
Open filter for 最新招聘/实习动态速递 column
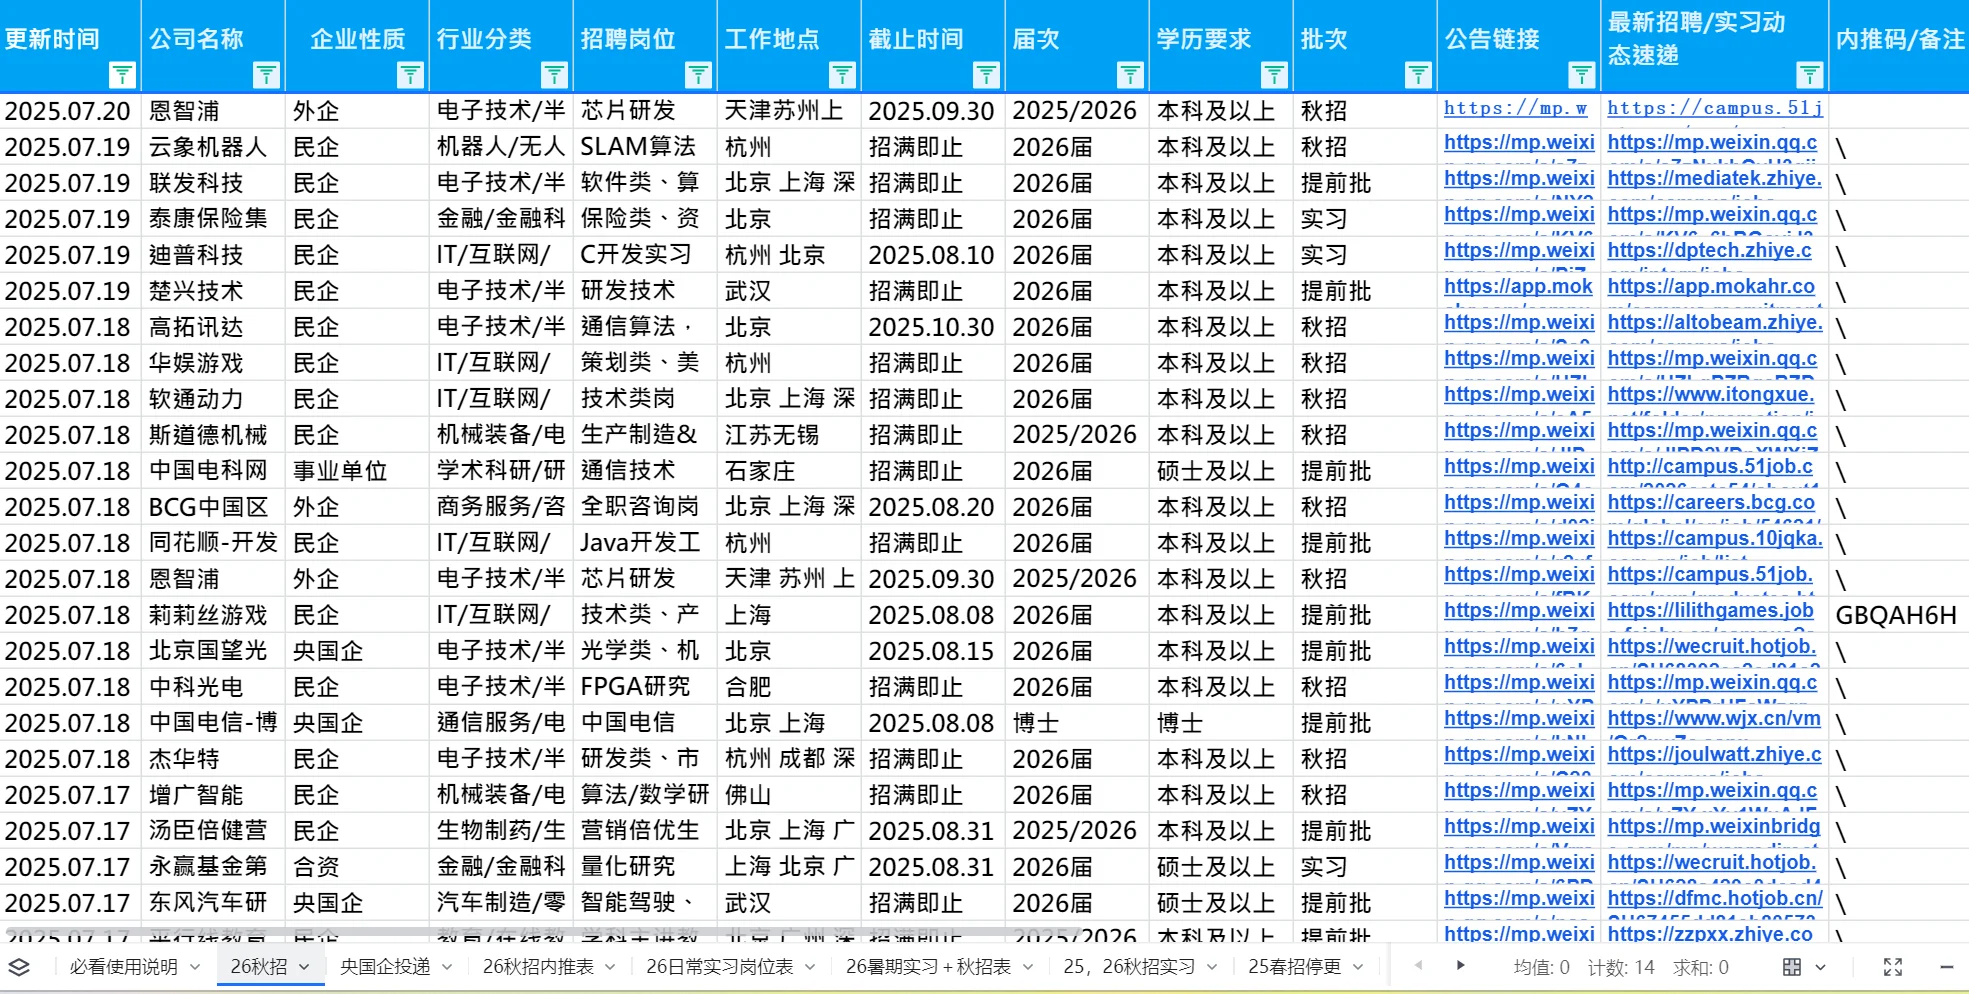[x=1809, y=75]
